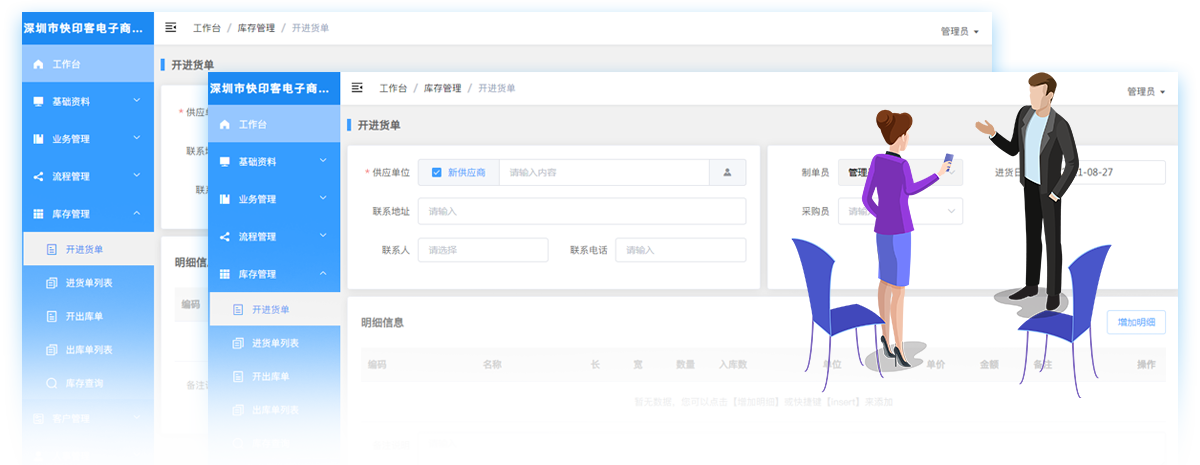Collapse 库存管理 chevron in front sidebar
1200x465 pixels.
tap(322, 273)
